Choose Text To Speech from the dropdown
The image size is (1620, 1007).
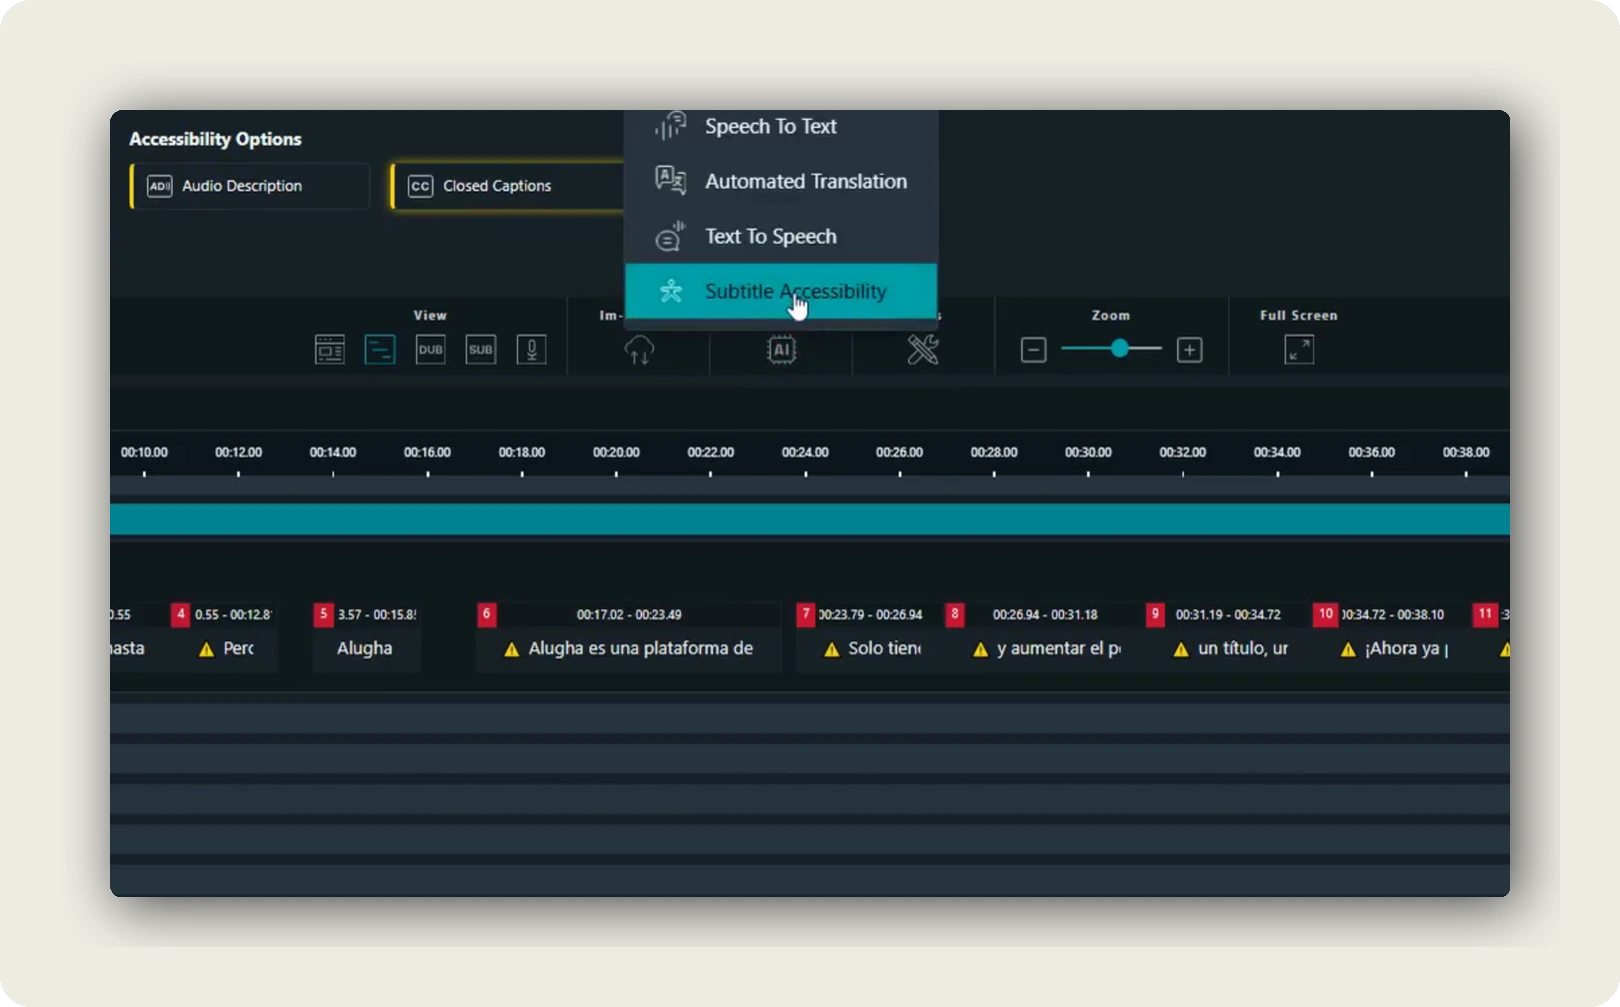(x=770, y=236)
